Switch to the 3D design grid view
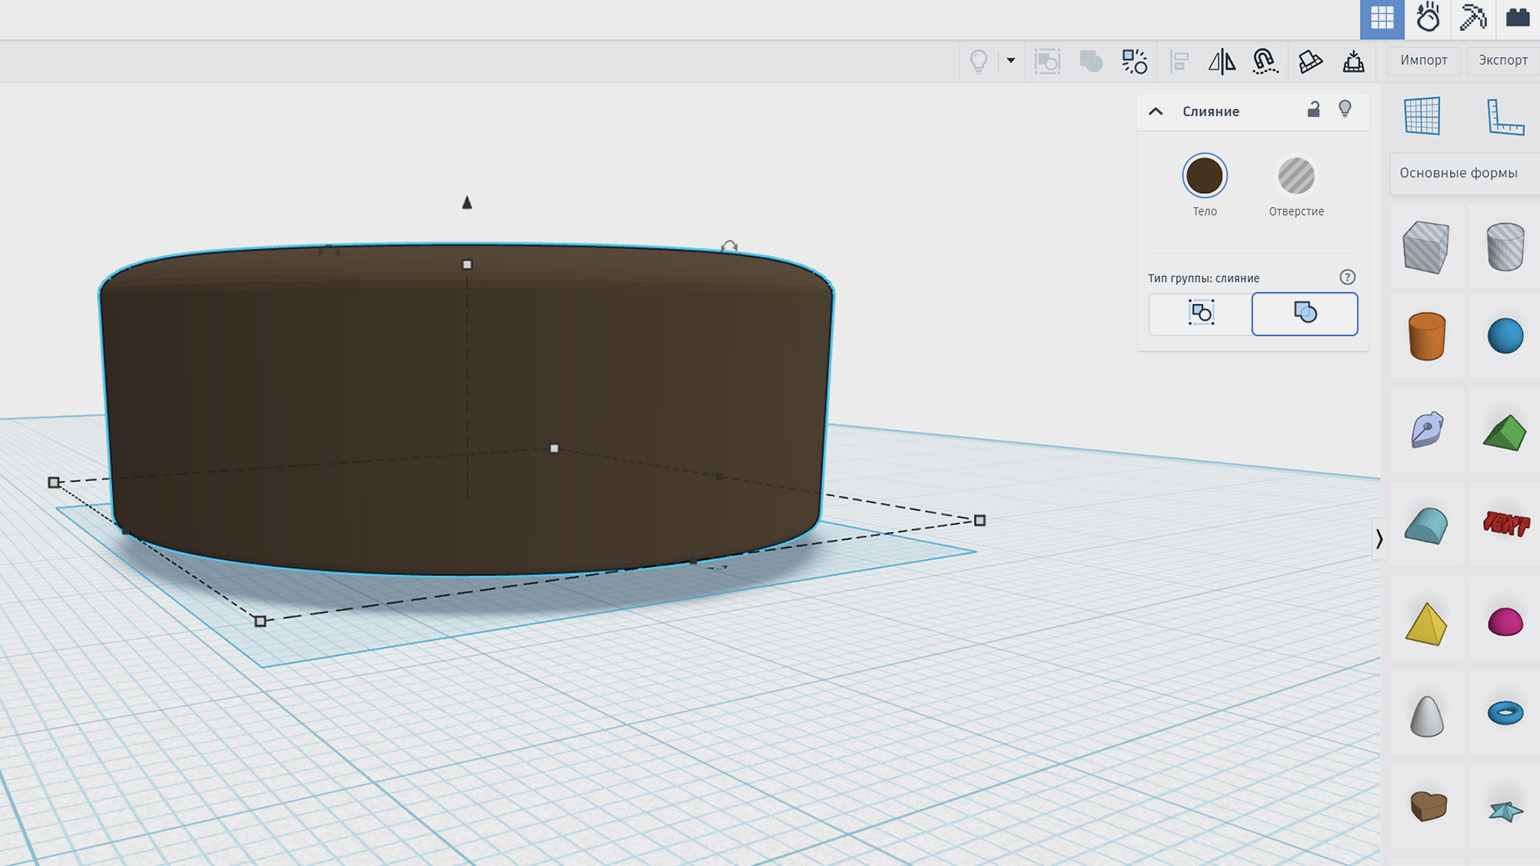 tap(1382, 18)
